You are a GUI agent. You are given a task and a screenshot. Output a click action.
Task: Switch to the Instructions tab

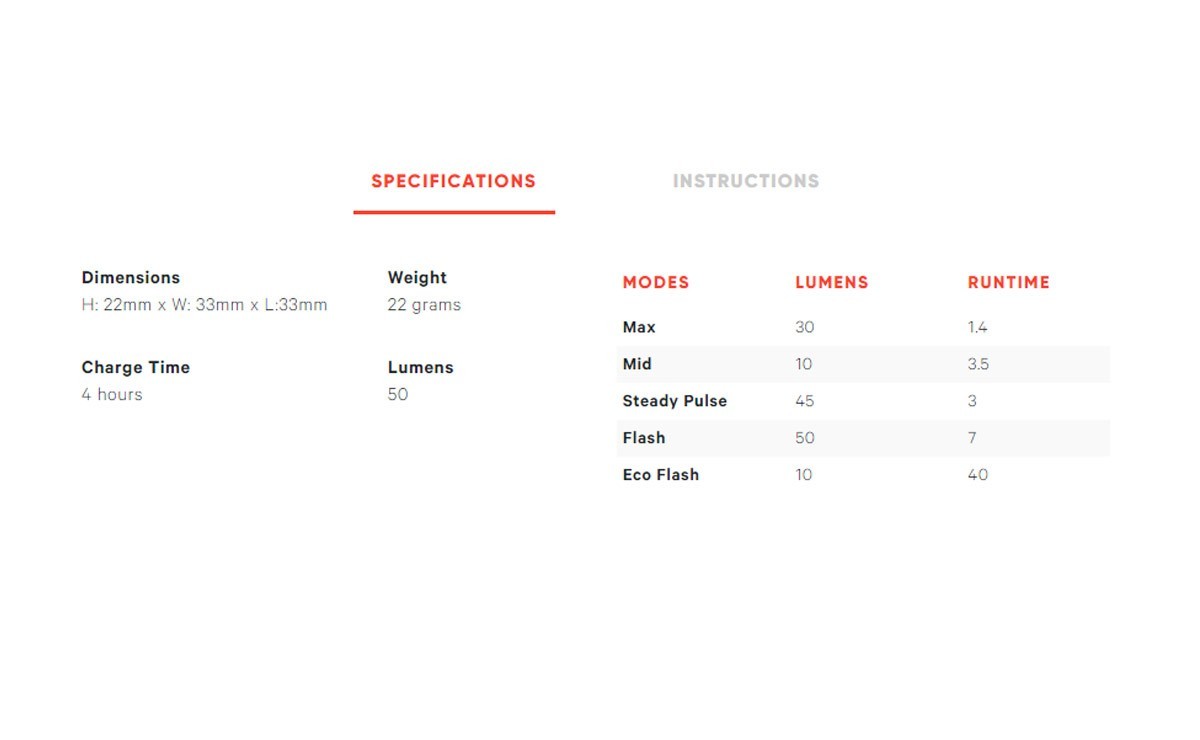pyautogui.click(x=745, y=181)
